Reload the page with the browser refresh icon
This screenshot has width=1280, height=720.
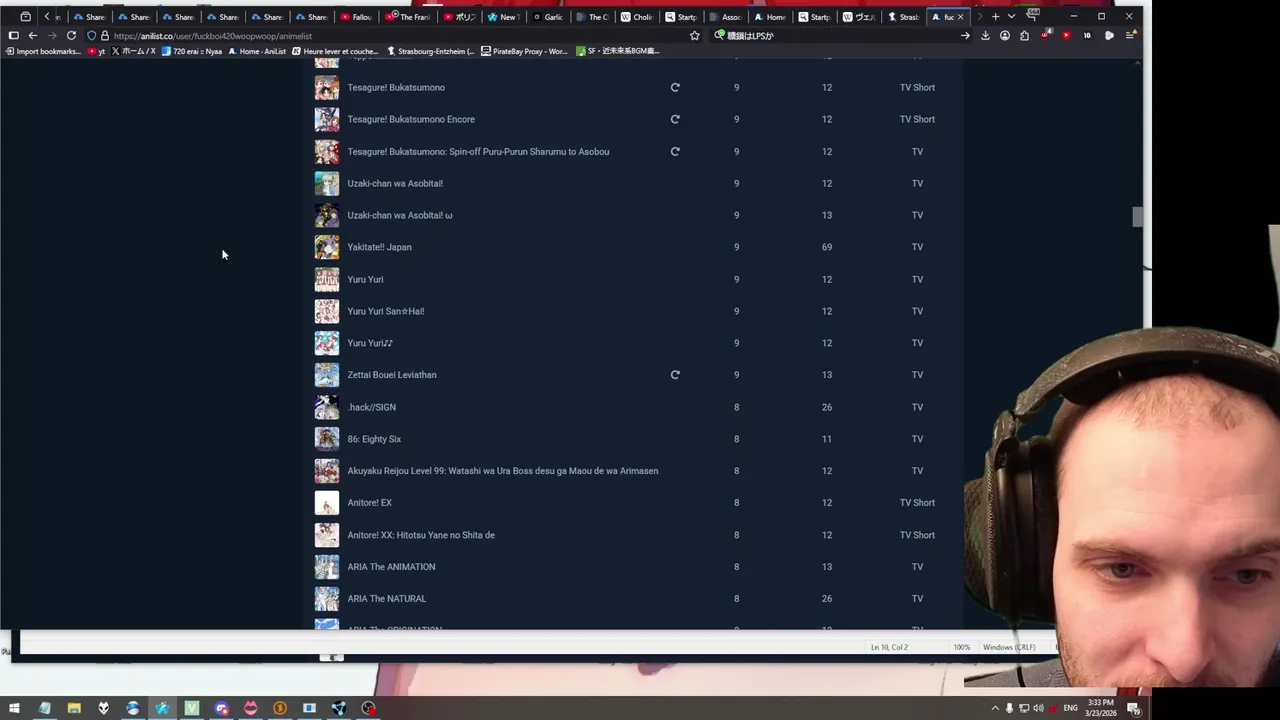click(x=71, y=36)
